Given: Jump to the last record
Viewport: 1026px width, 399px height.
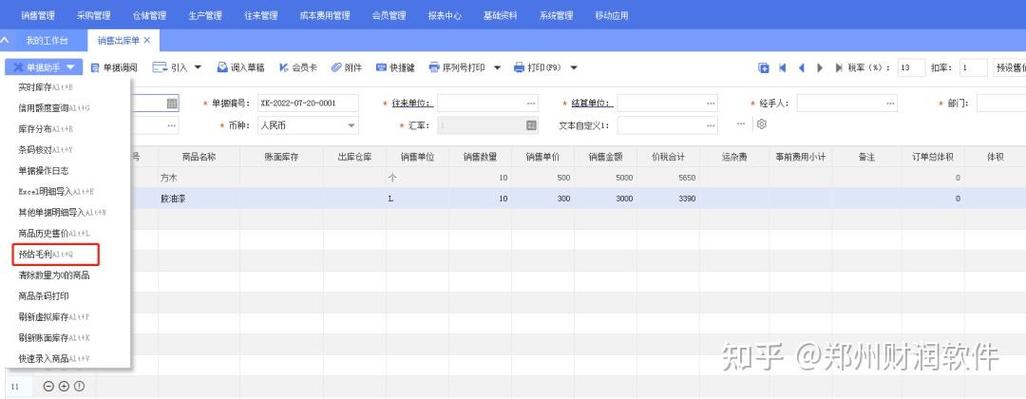Looking at the screenshot, I should pos(838,68).
